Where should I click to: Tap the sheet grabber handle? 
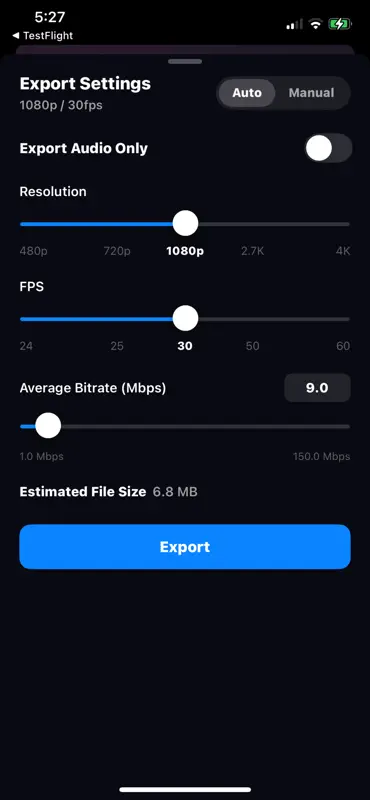click(x=185, y=62)
